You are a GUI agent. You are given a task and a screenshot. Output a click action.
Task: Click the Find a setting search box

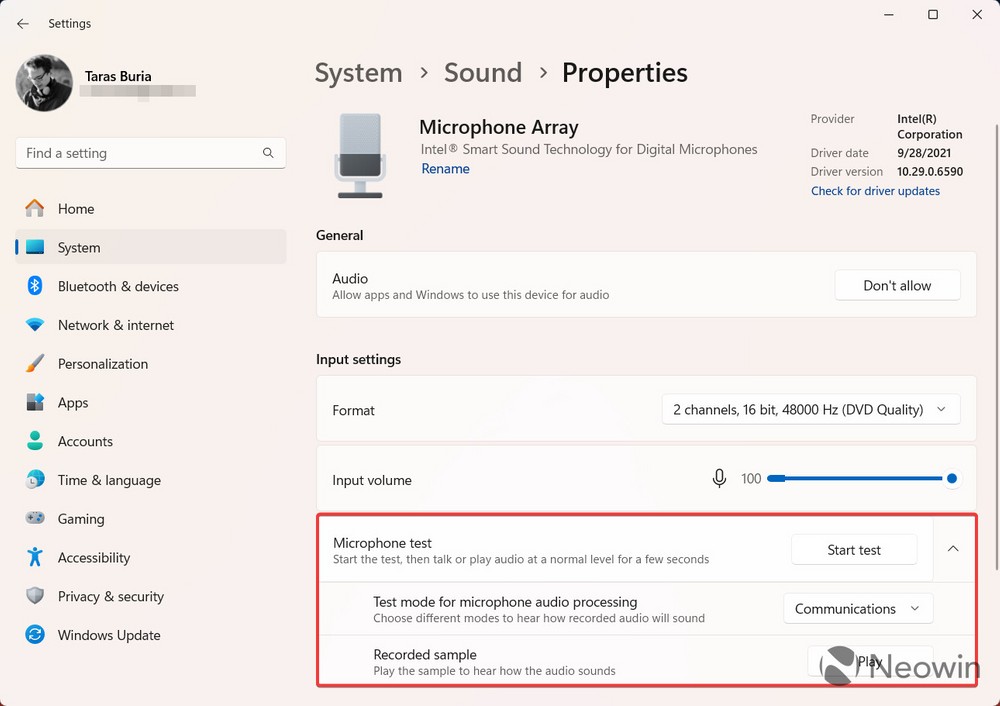[x=140, y=153]
